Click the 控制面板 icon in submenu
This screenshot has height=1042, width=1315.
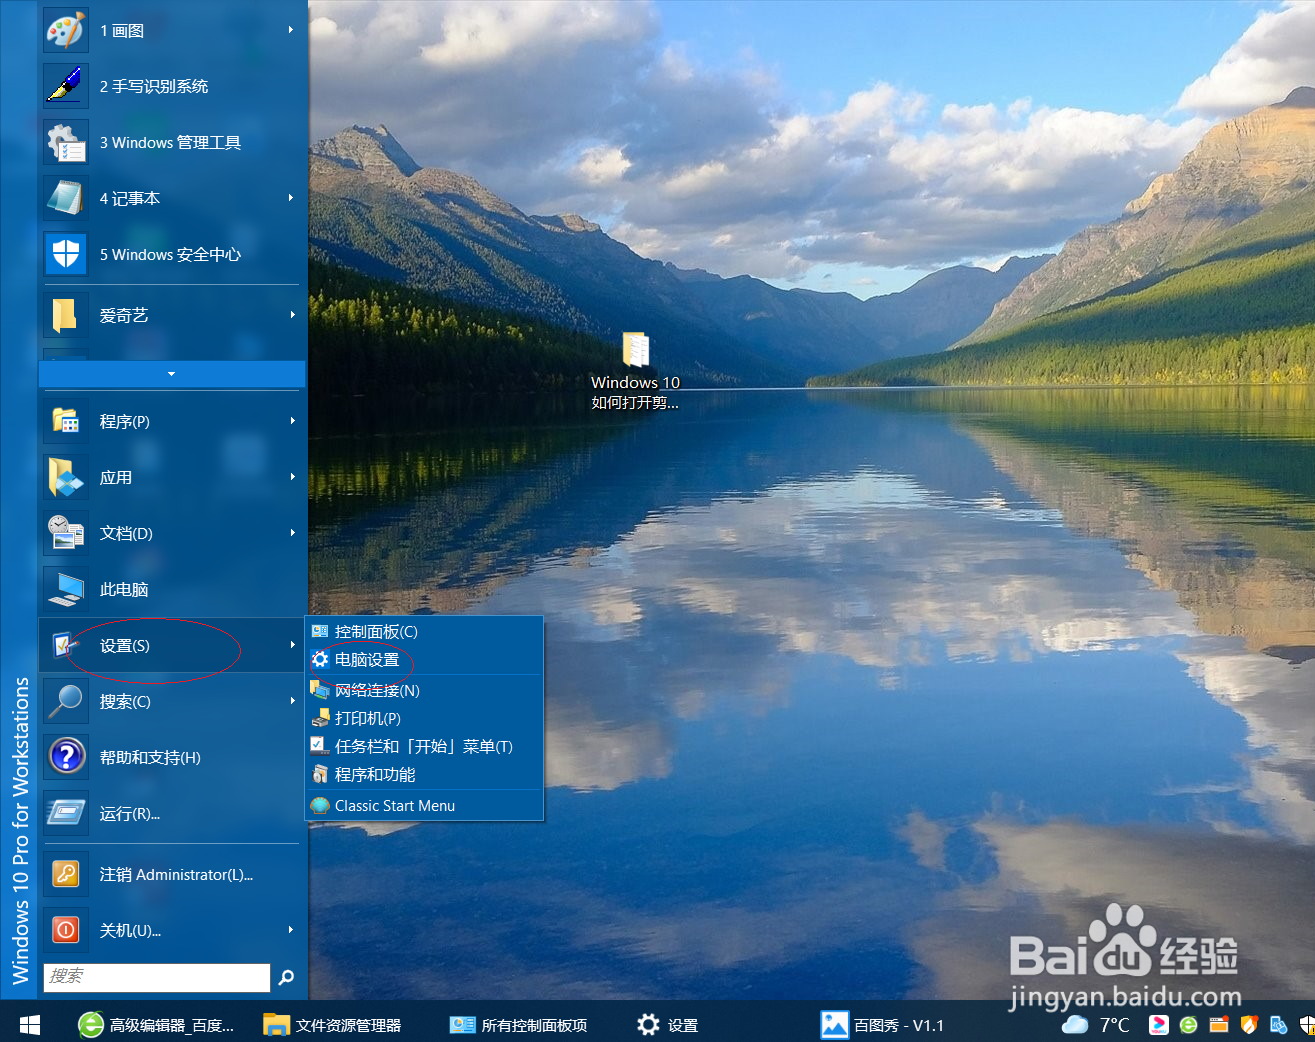pos(320,631)
